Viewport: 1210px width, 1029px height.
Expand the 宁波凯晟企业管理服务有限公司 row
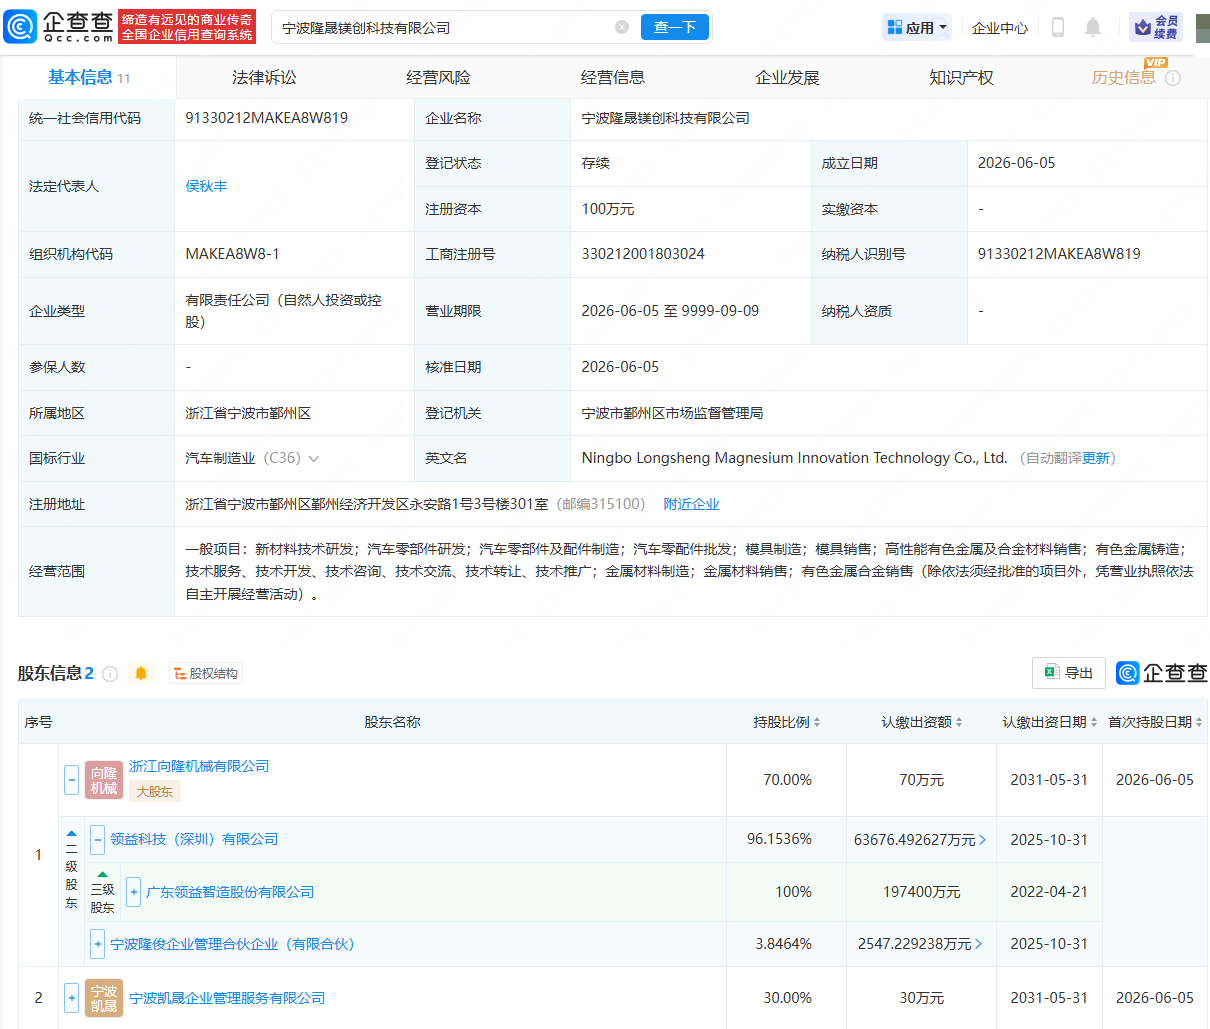[72, 998]
